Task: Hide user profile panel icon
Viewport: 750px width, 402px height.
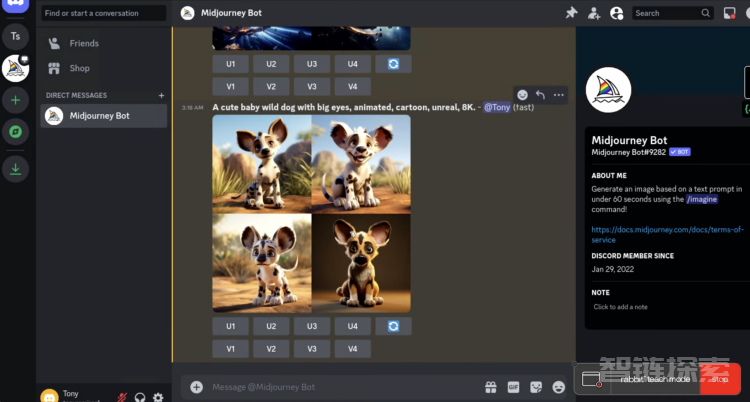Action: coord(617,13)
